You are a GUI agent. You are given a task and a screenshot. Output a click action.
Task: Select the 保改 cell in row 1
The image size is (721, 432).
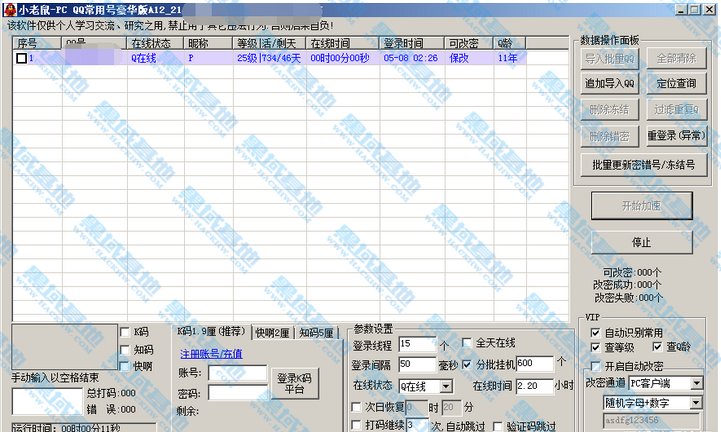tap(469, 58)
